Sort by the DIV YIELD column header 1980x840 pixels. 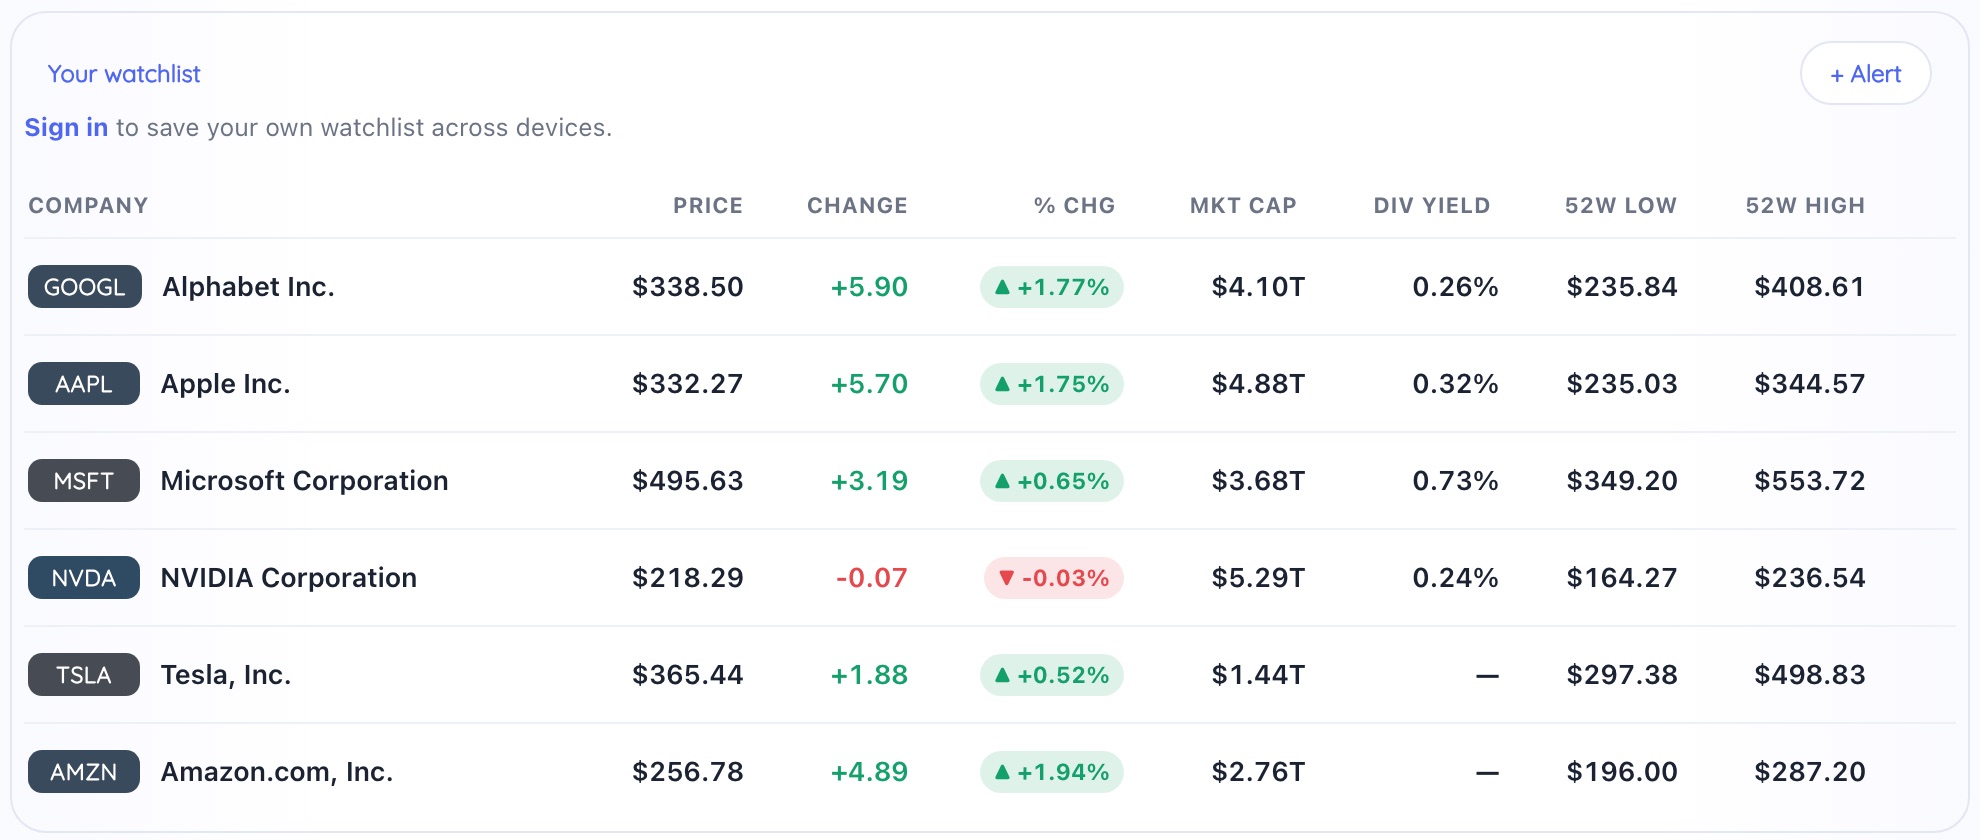1432,206
